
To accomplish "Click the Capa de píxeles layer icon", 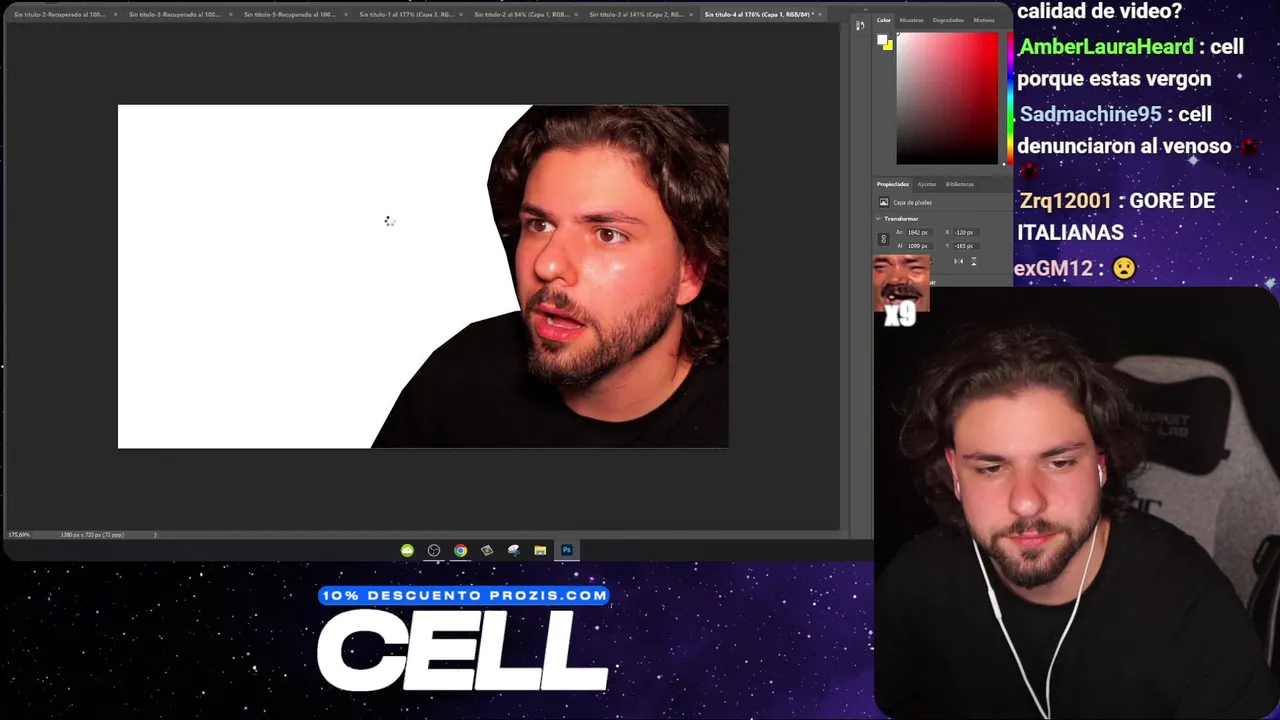I will (884, 202).
